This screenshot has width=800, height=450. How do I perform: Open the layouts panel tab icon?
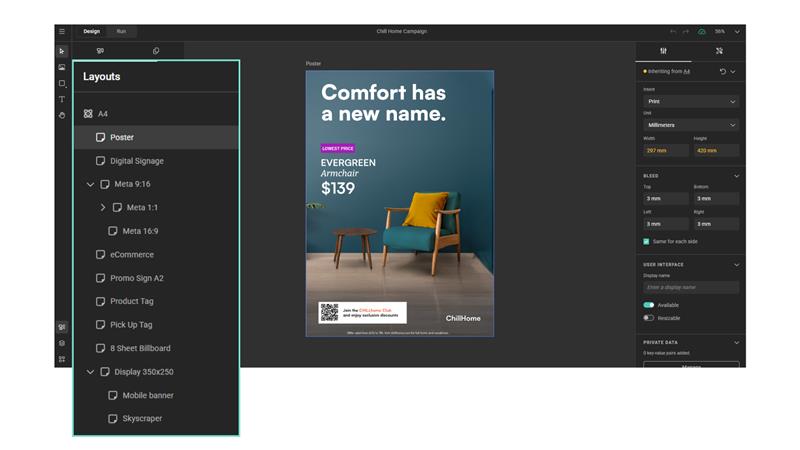[x=100, y=51]
